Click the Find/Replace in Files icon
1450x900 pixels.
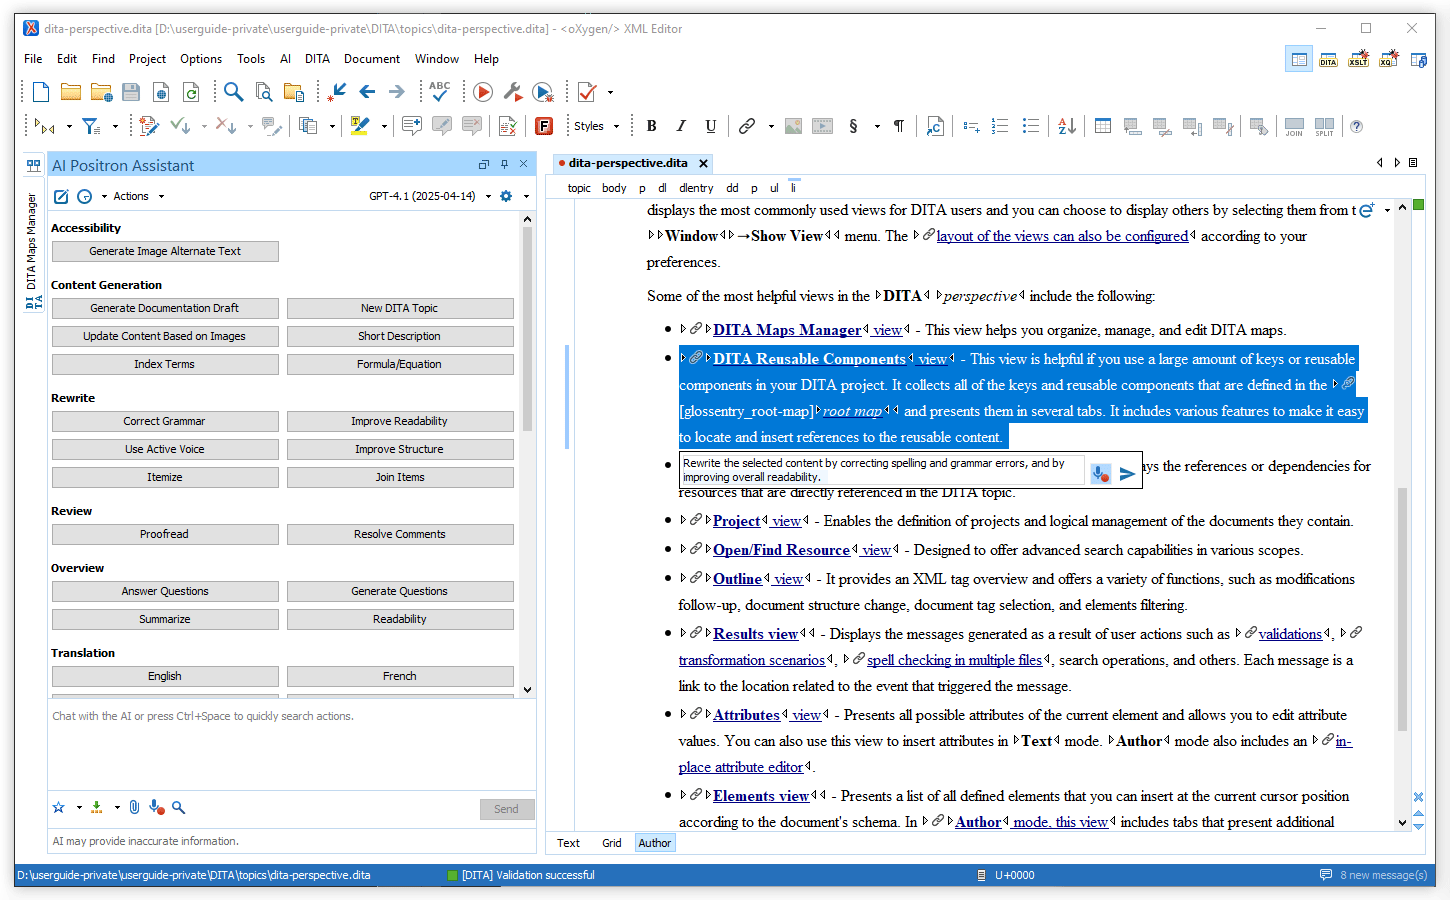(264, 92)
